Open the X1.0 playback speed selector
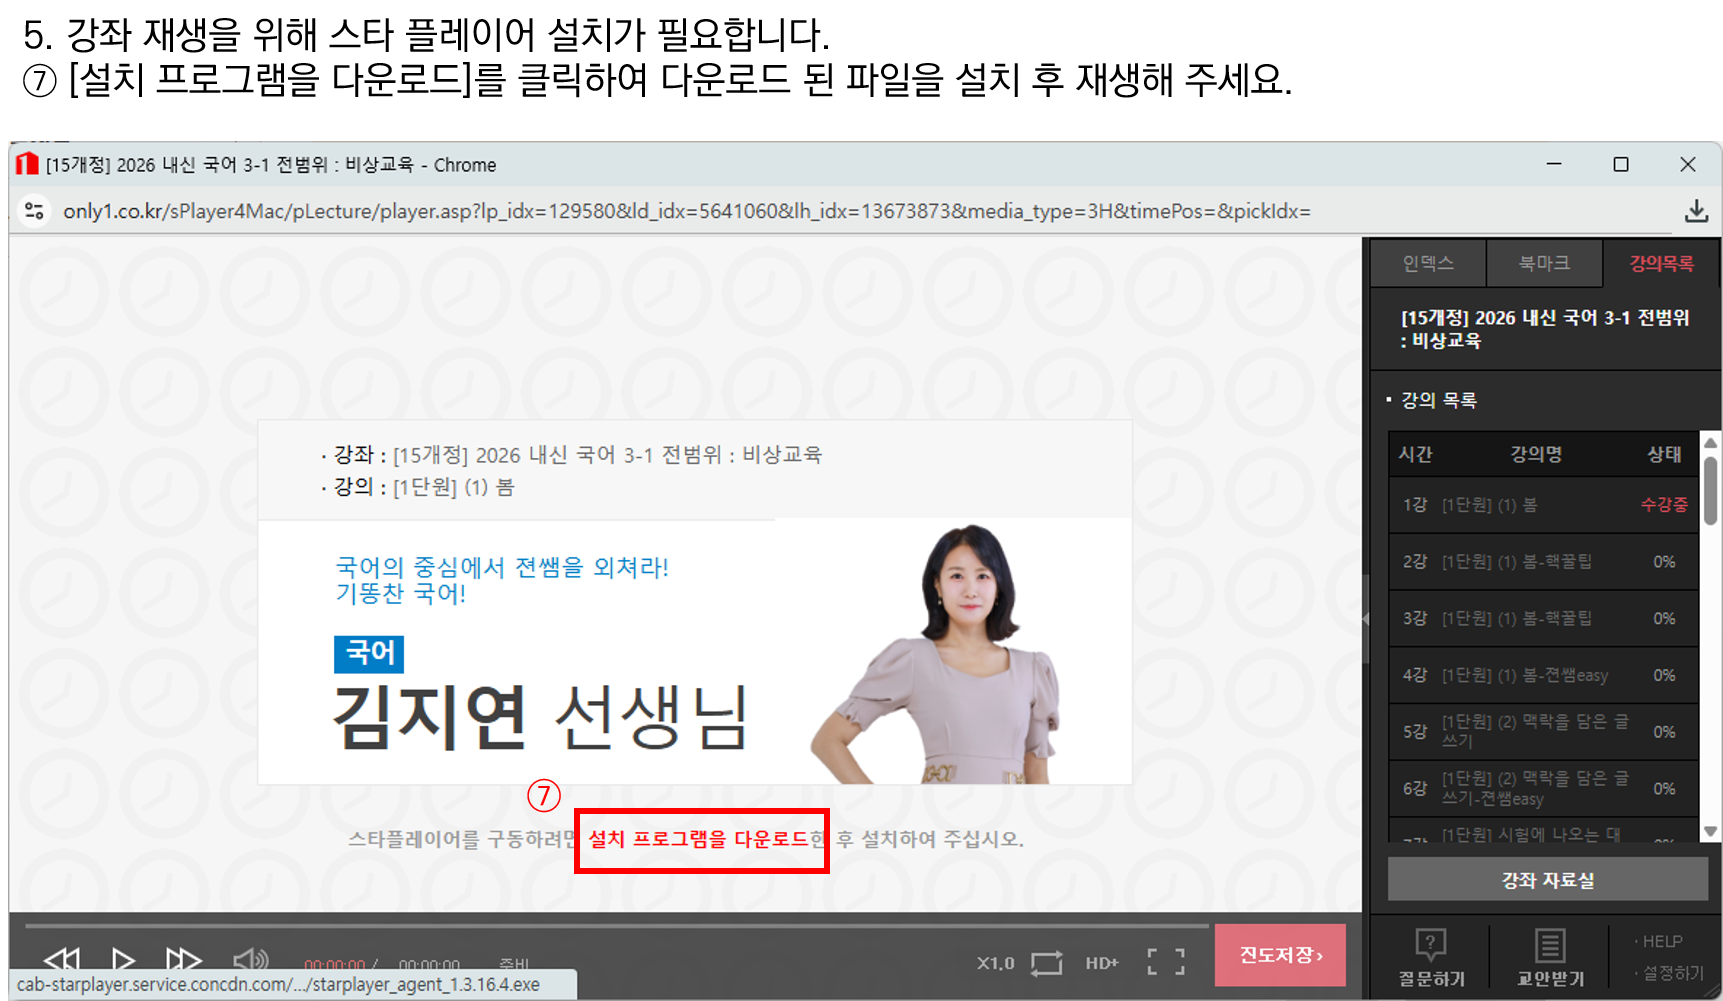Image resolution: width=1723 pixels, height=1001 pixels. 995,963
